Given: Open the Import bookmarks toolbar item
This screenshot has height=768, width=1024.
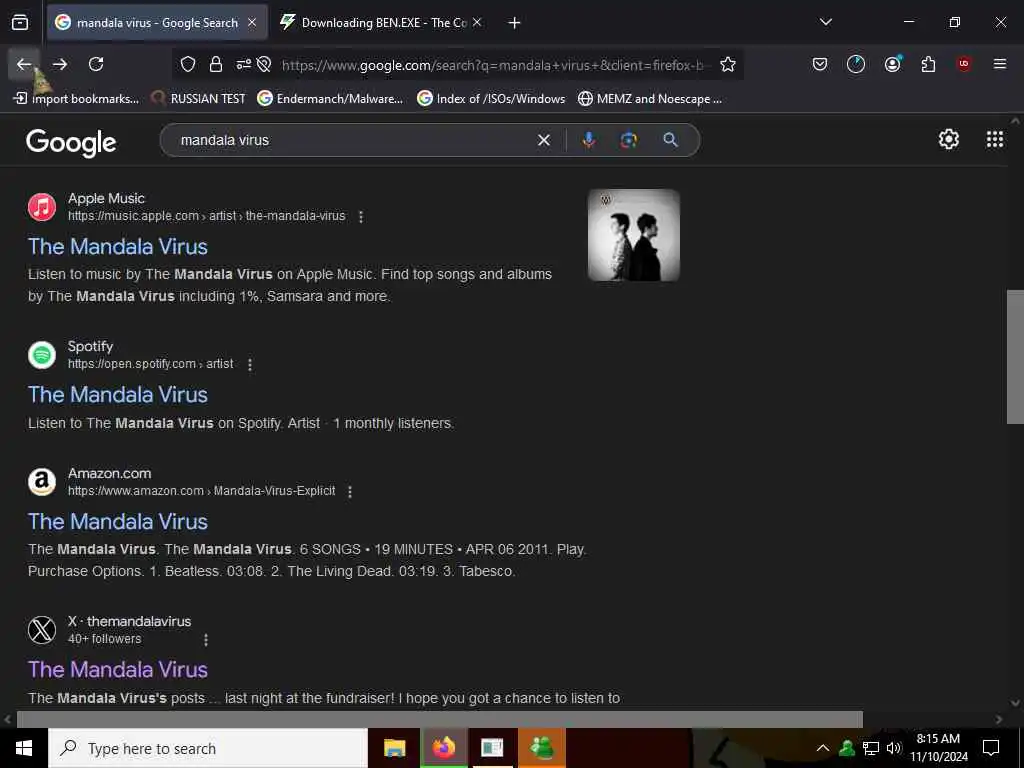Looking at the screenshot, I should point(76,99).
